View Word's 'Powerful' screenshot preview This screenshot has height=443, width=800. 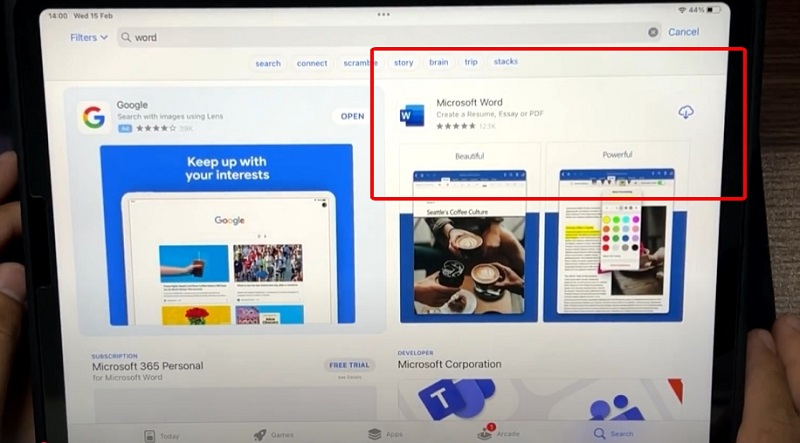616,232
